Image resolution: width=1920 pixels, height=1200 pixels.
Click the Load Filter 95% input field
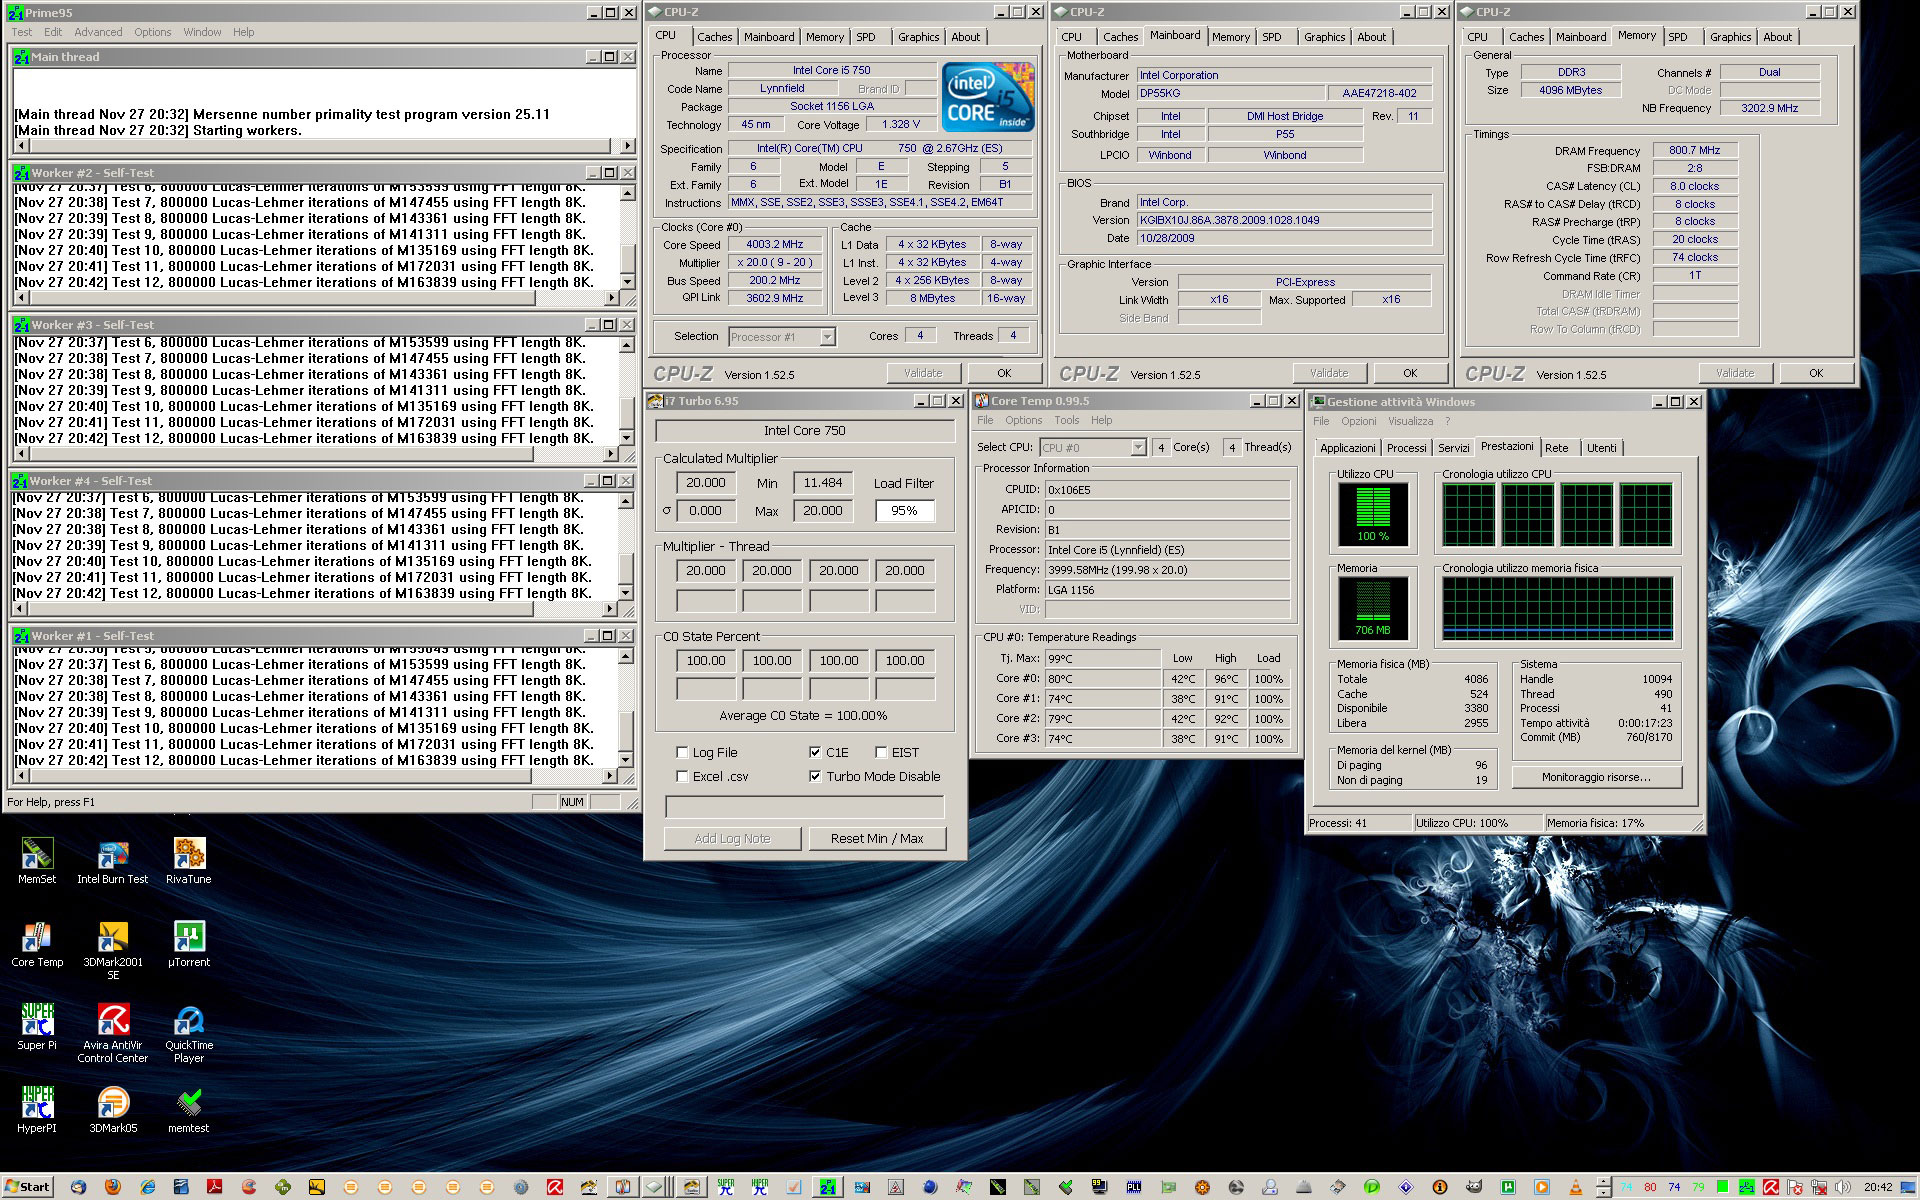(x=904, y=510)
